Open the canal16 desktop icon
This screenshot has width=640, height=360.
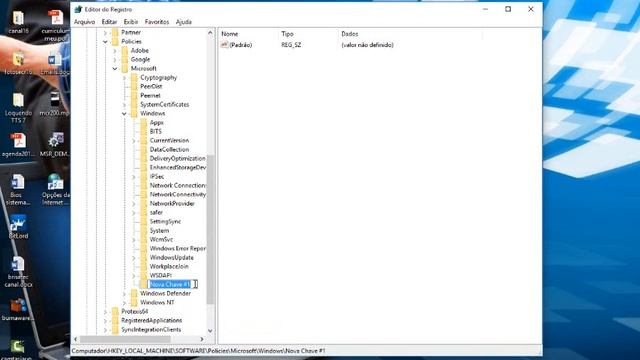(18, 22)
